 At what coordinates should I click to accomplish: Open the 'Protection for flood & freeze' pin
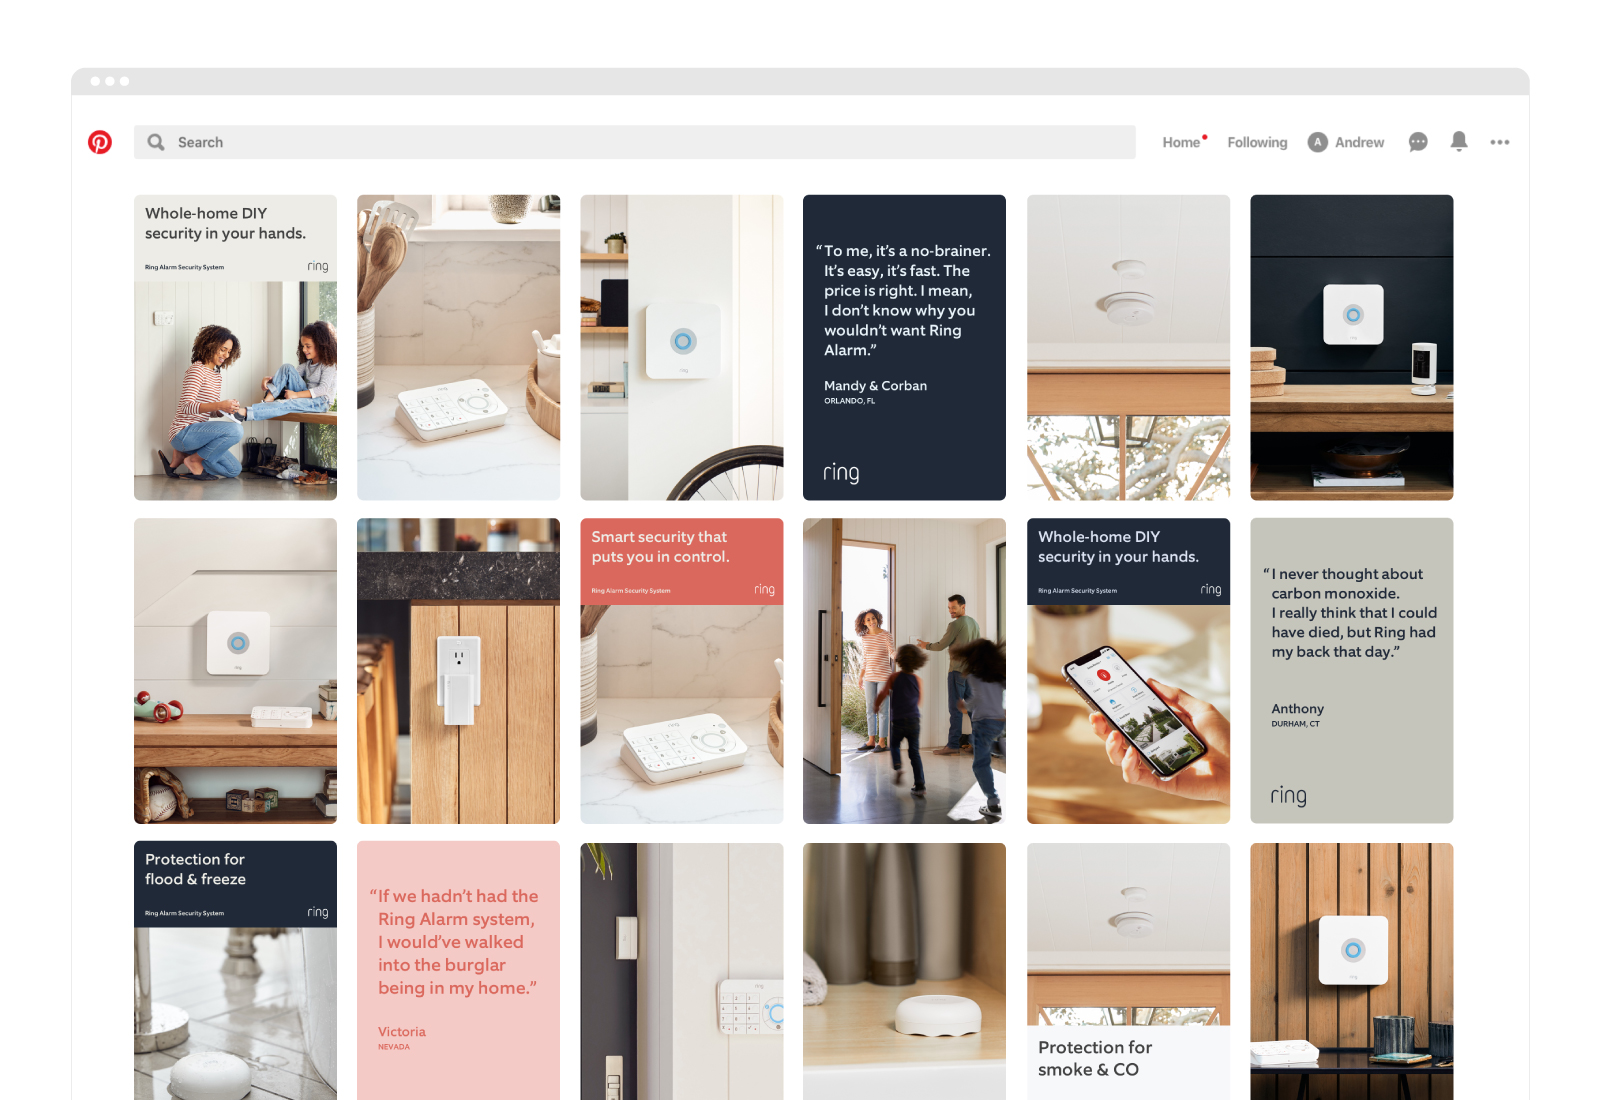(x=235, y=970)
